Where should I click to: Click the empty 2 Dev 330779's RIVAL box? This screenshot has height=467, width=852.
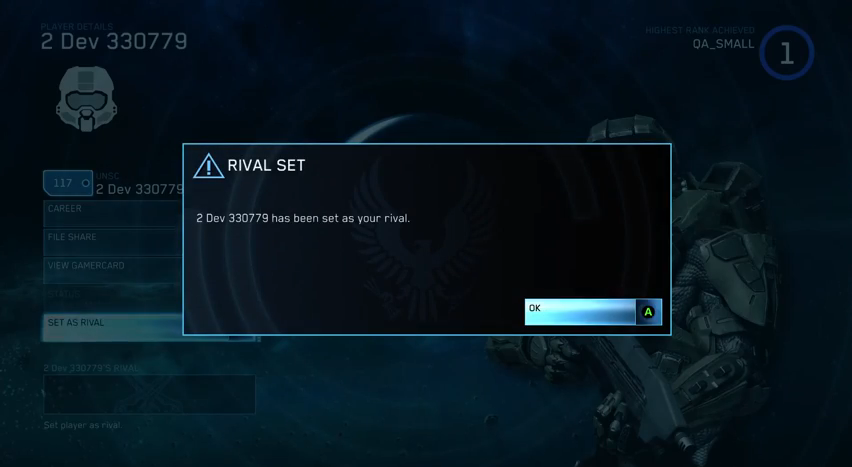(x=149, y=394)
